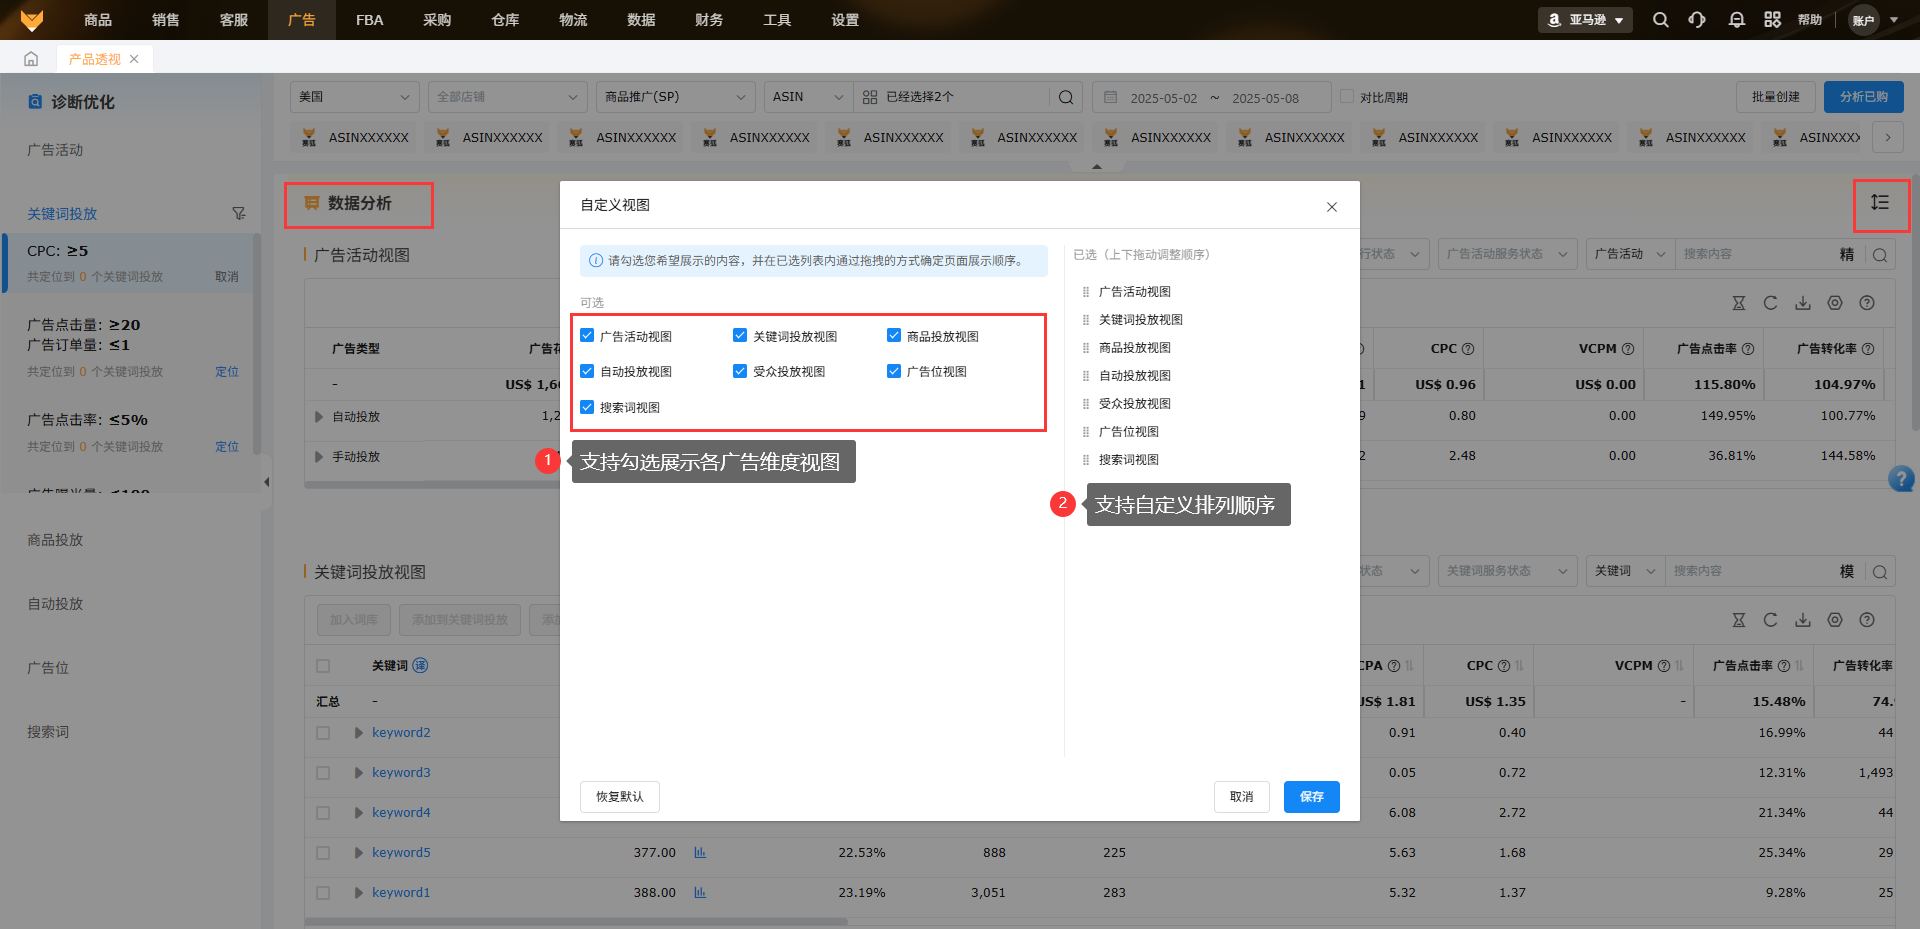Open the global search magnifier icon
1920x929 pixels.
tap(1661, 20)
